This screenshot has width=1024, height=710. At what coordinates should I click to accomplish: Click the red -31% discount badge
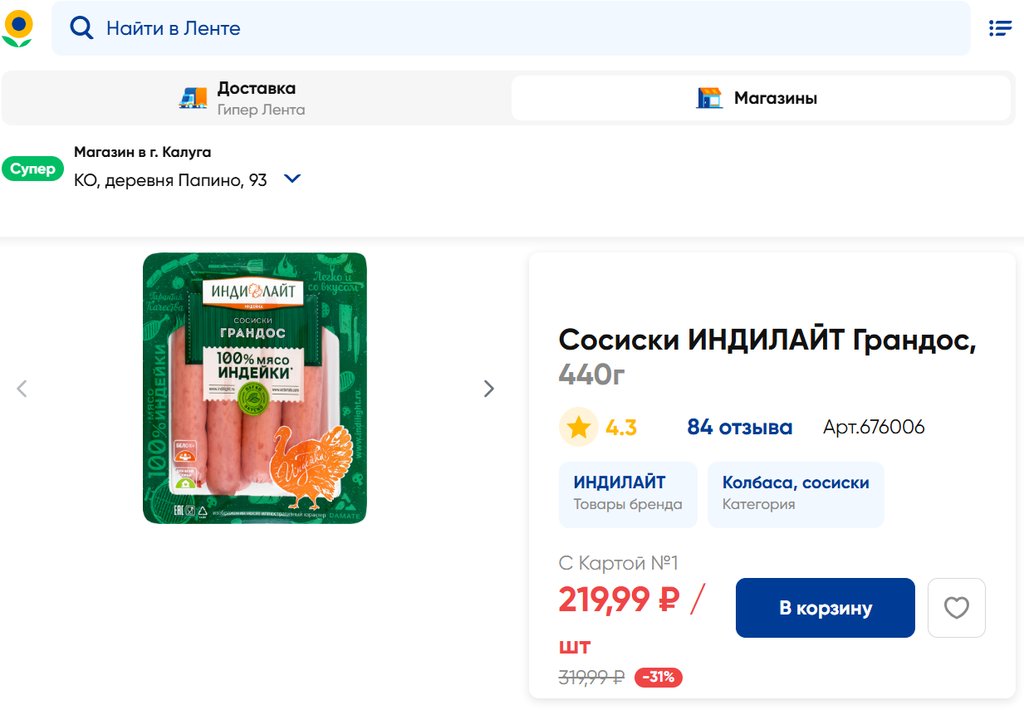pyautogui.click(x=658, y=677)
